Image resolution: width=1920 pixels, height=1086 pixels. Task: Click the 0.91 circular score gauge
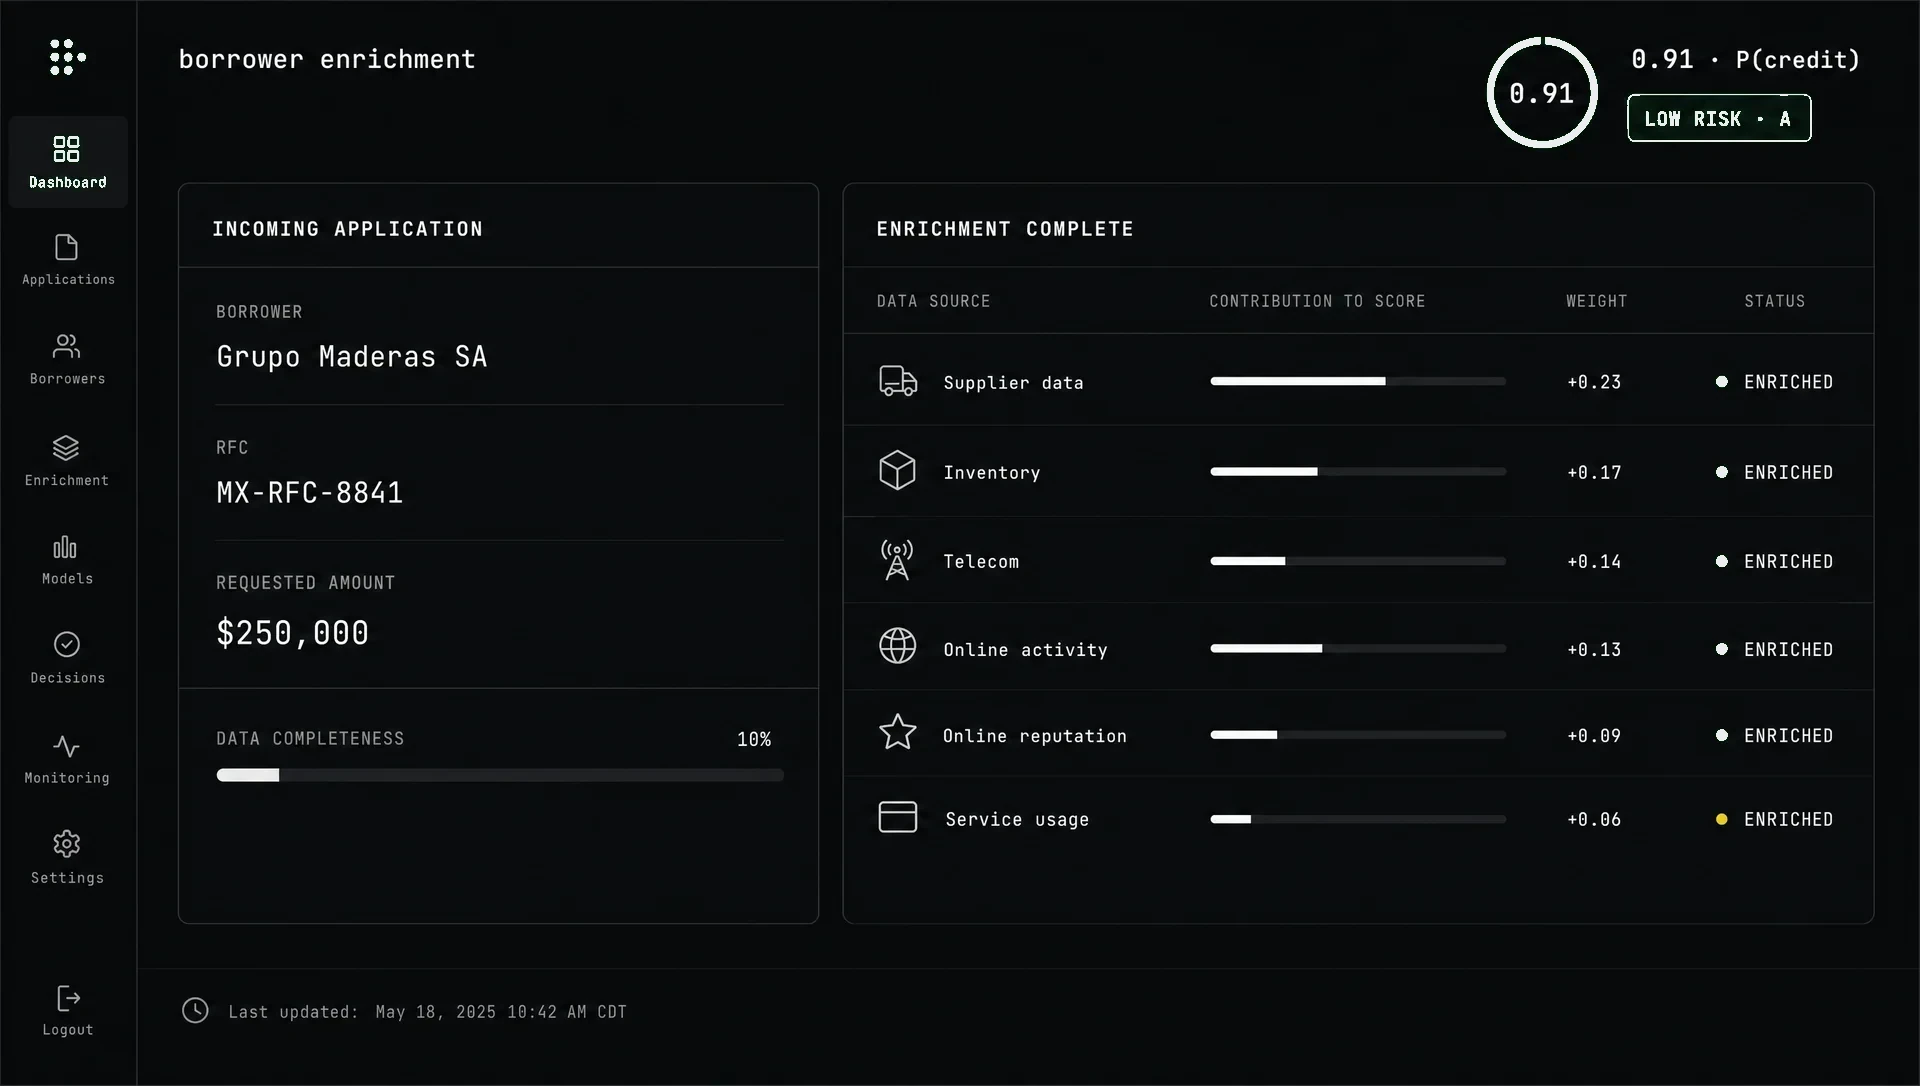coord(1542,93)
